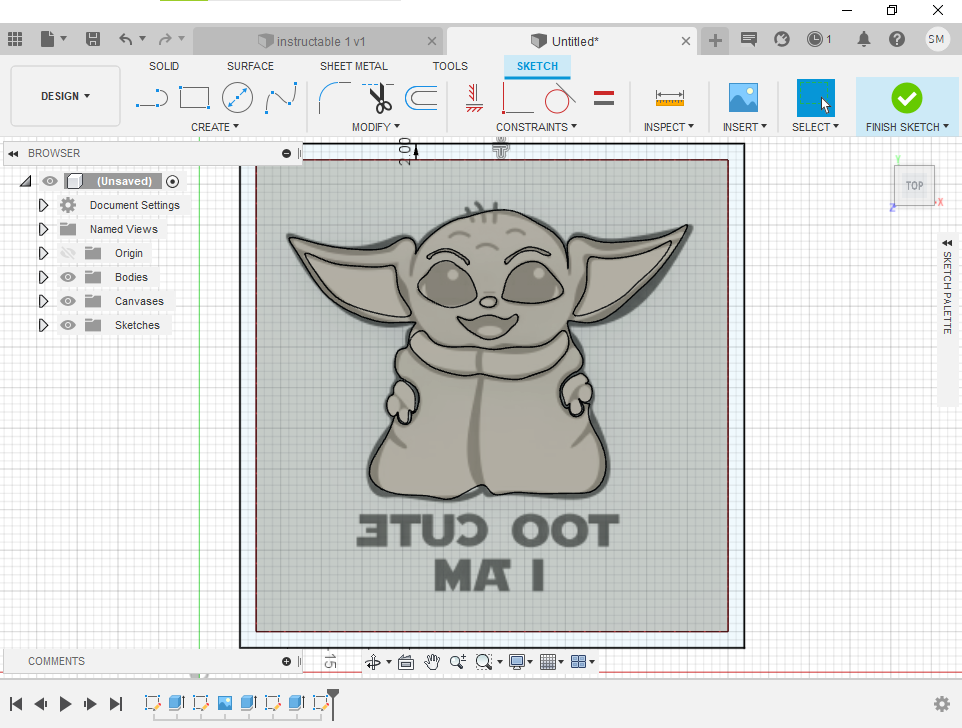Select the Center Diameter Circle tool
This screenshot has height=728, width=962.
point(237,98)
